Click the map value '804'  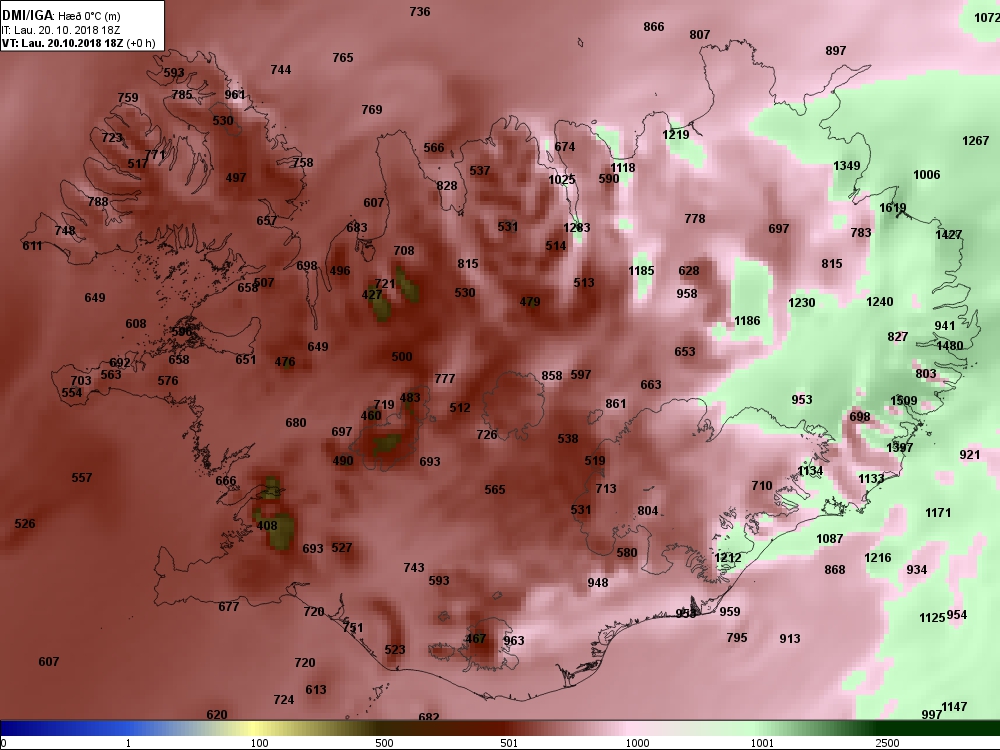pos(647,511)
